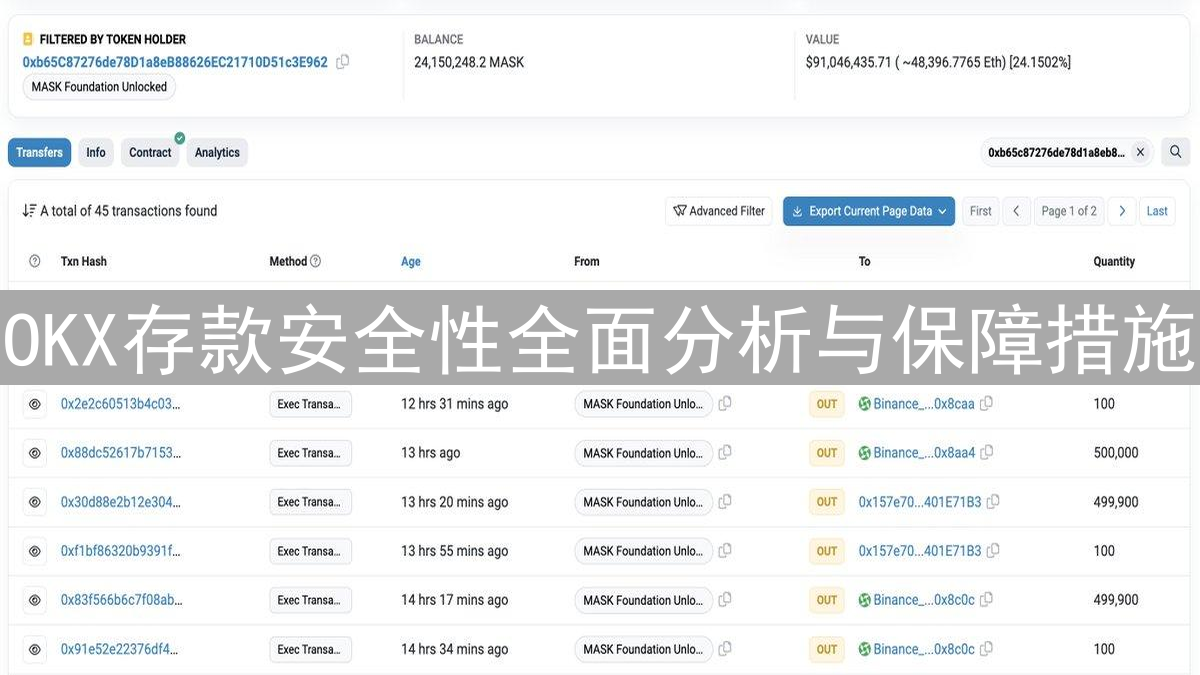Switch to the Analytics tab

(217, 153)
